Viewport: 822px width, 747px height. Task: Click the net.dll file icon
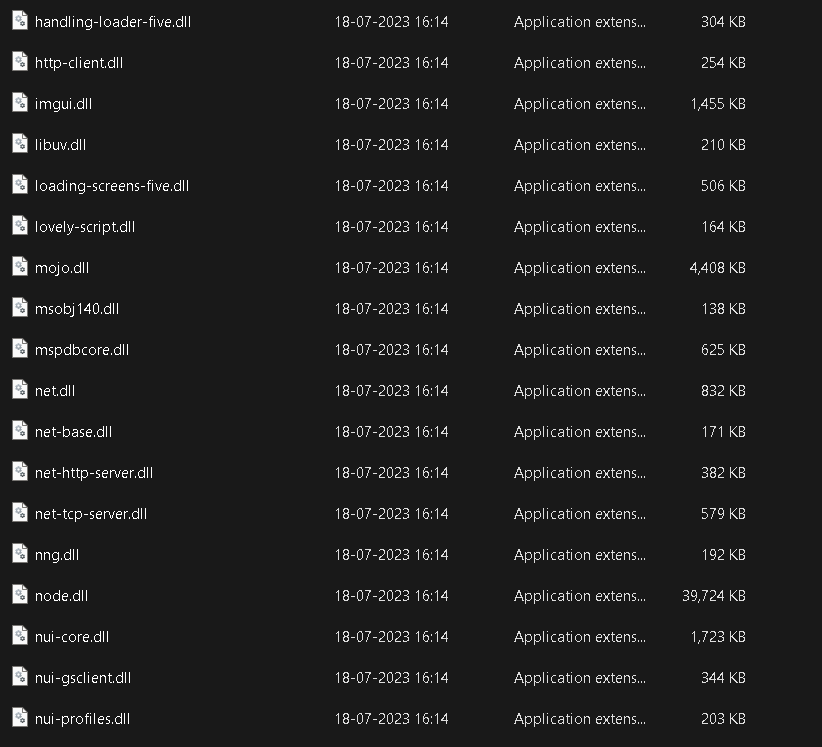tap(20, 389)
